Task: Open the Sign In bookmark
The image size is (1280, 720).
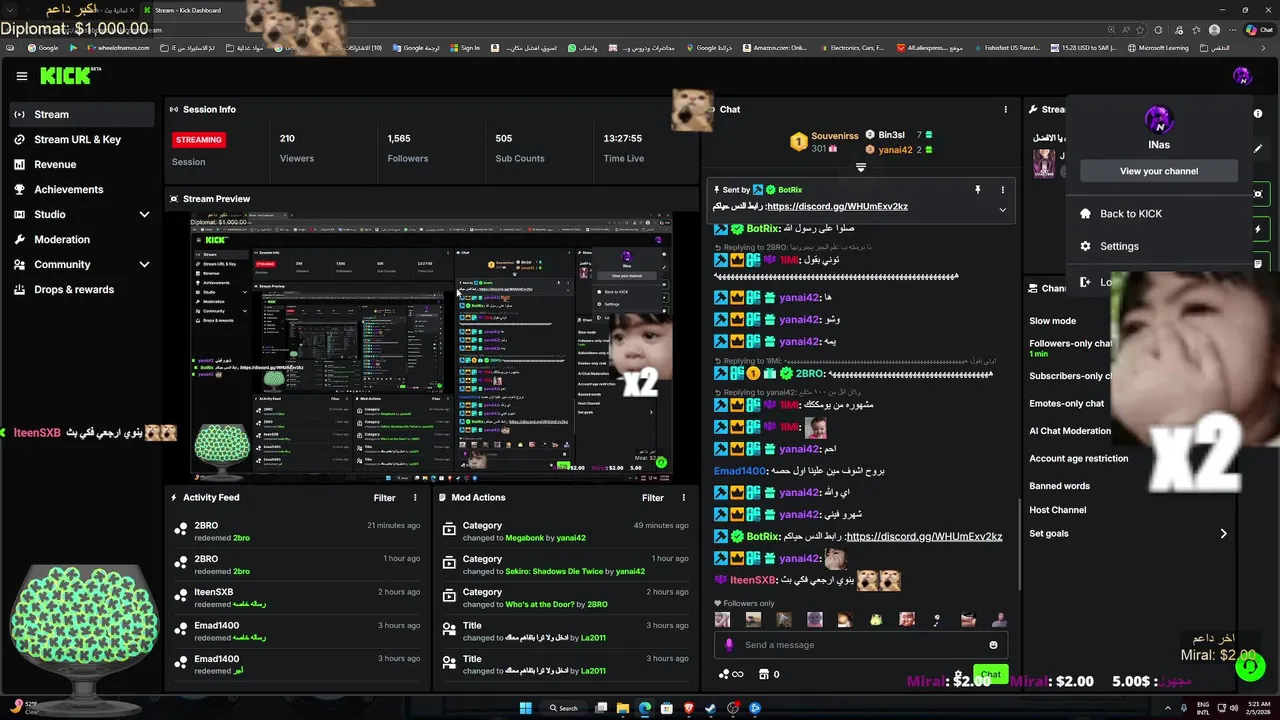Action: click(465, 47)
